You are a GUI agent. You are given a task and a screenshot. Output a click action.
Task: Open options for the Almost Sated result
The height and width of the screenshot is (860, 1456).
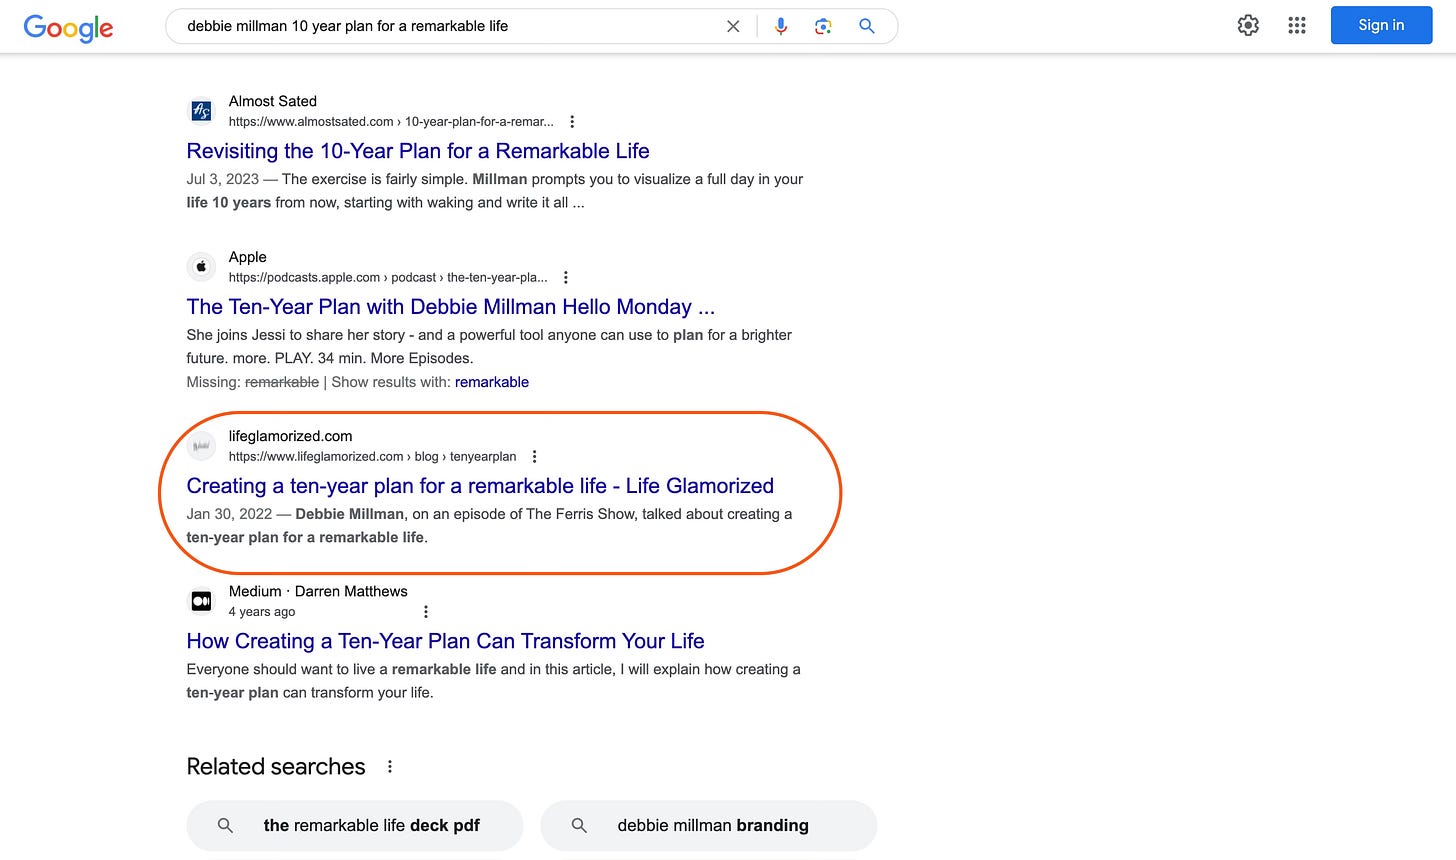(x=572, y=120)
